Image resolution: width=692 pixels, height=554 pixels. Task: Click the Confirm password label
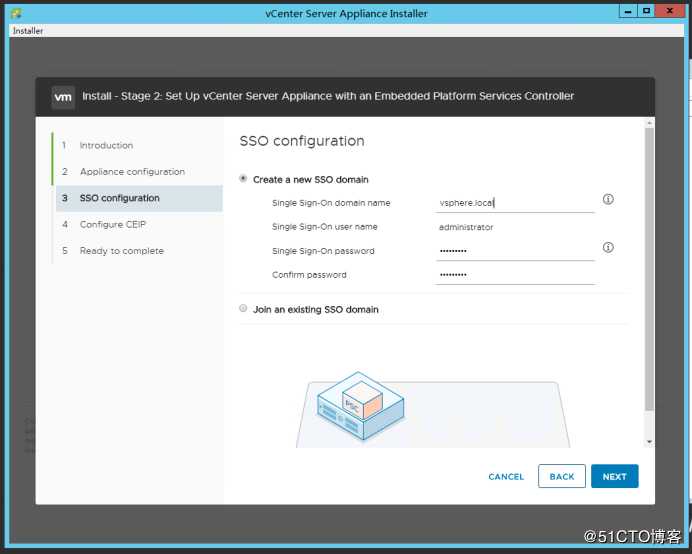pyautogui.click(x=309, y=275)
